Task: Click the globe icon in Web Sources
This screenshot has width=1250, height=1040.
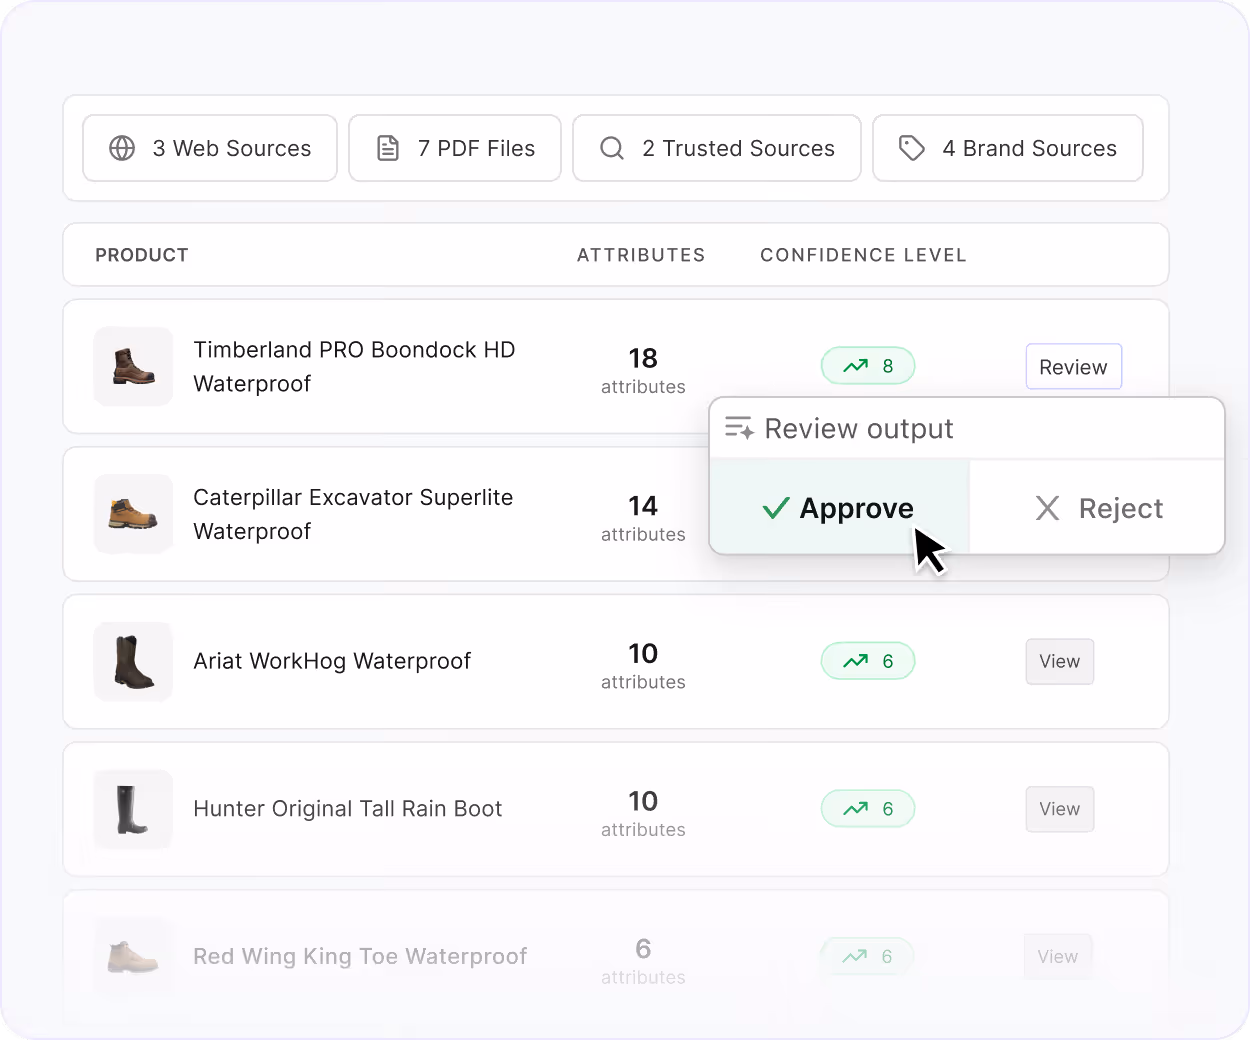Action: point(122,148)
